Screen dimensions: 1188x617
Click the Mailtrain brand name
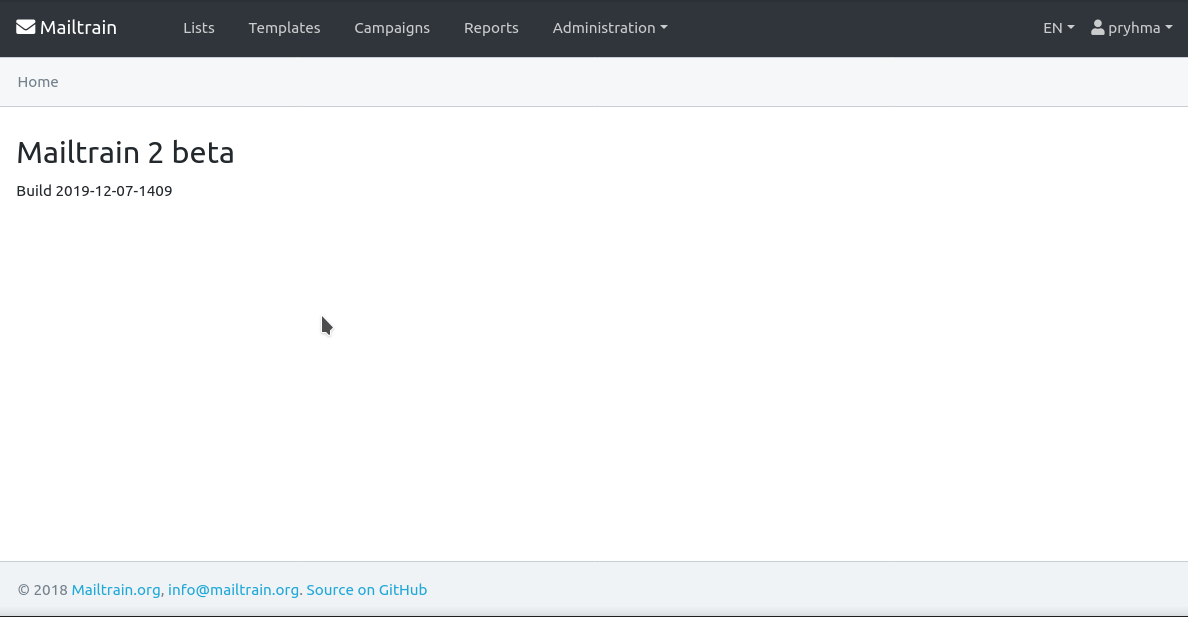78,28
